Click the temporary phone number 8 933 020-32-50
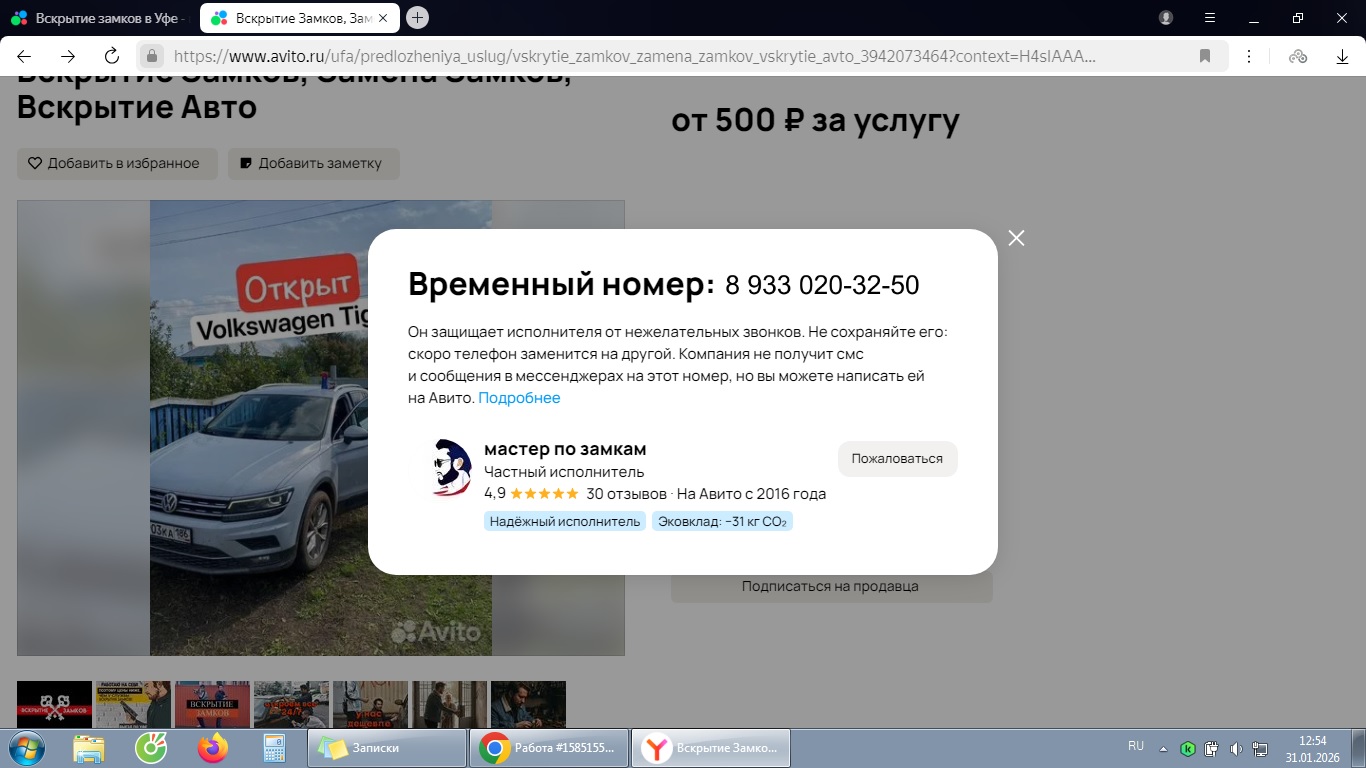The width and height of the screenshot is (1366, 768). pyautogui.click(x=822, y=285)
